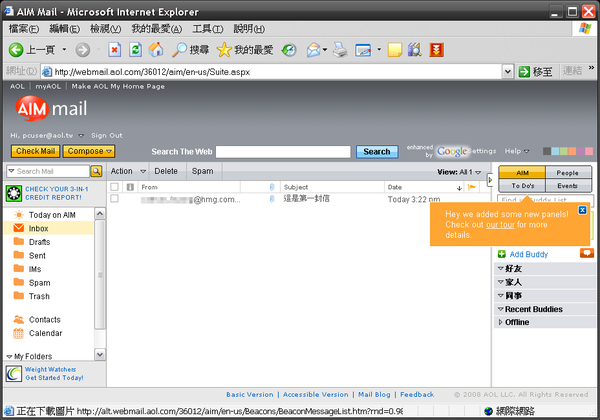Open the 編輯(E) menu
The width and height of the screenshot is (600, 420).
65,29
